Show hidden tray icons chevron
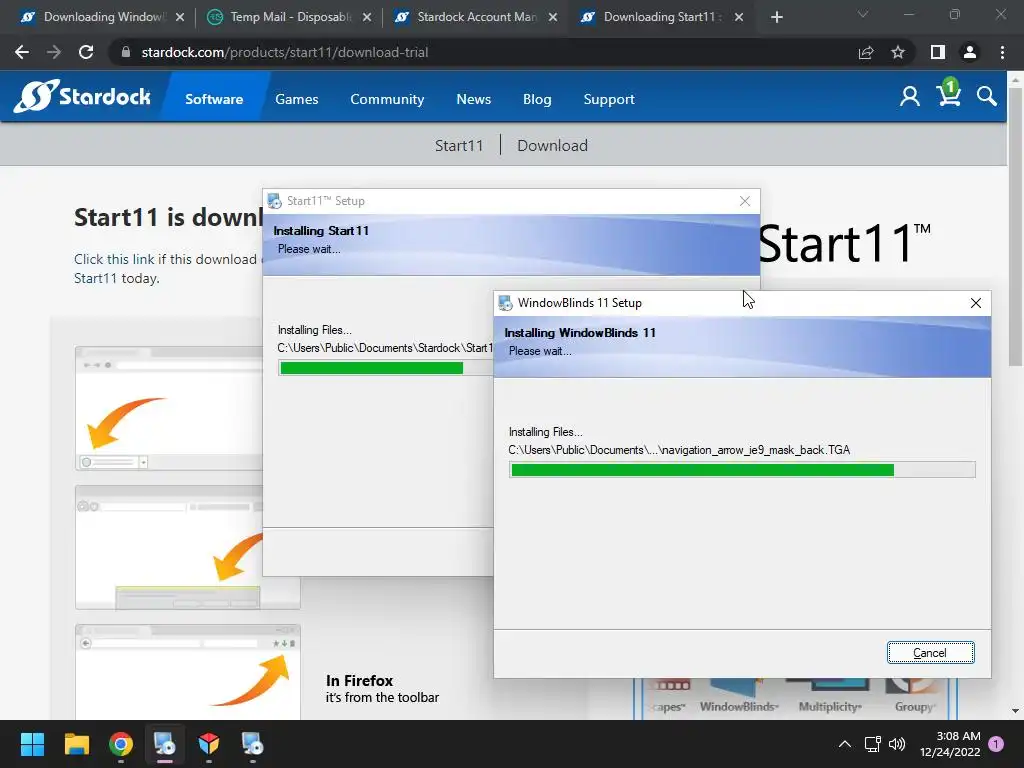Image resolution: width=1024 pixels, height=768 pixels. click(844, 744)
